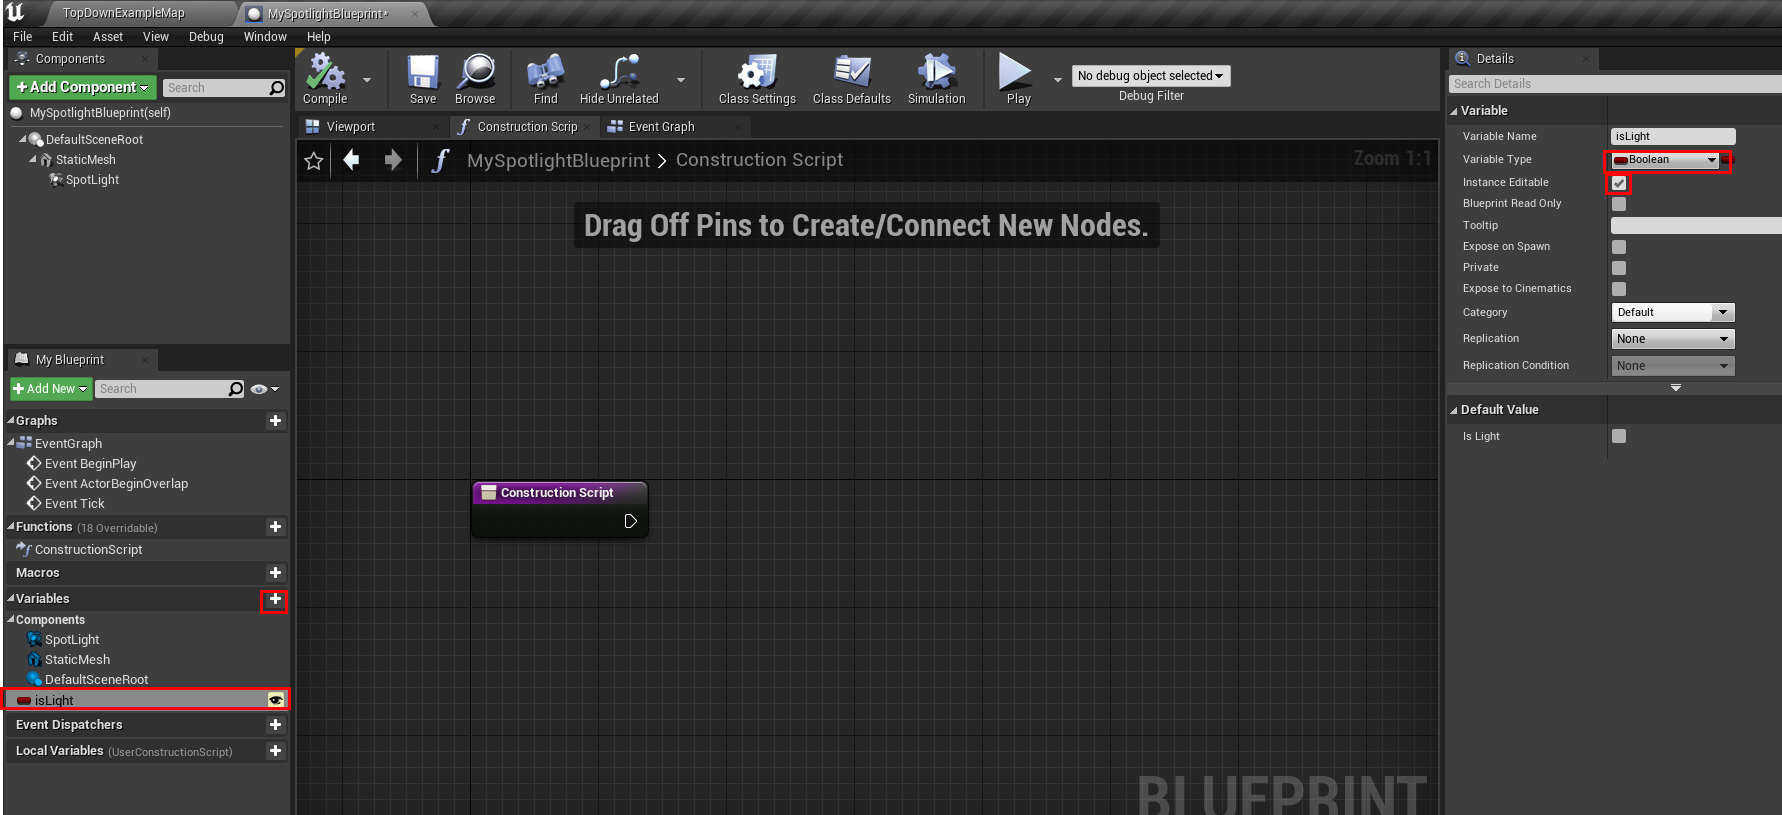
Task: Collapse the Variables section
Action: click(x=11, y=599)
